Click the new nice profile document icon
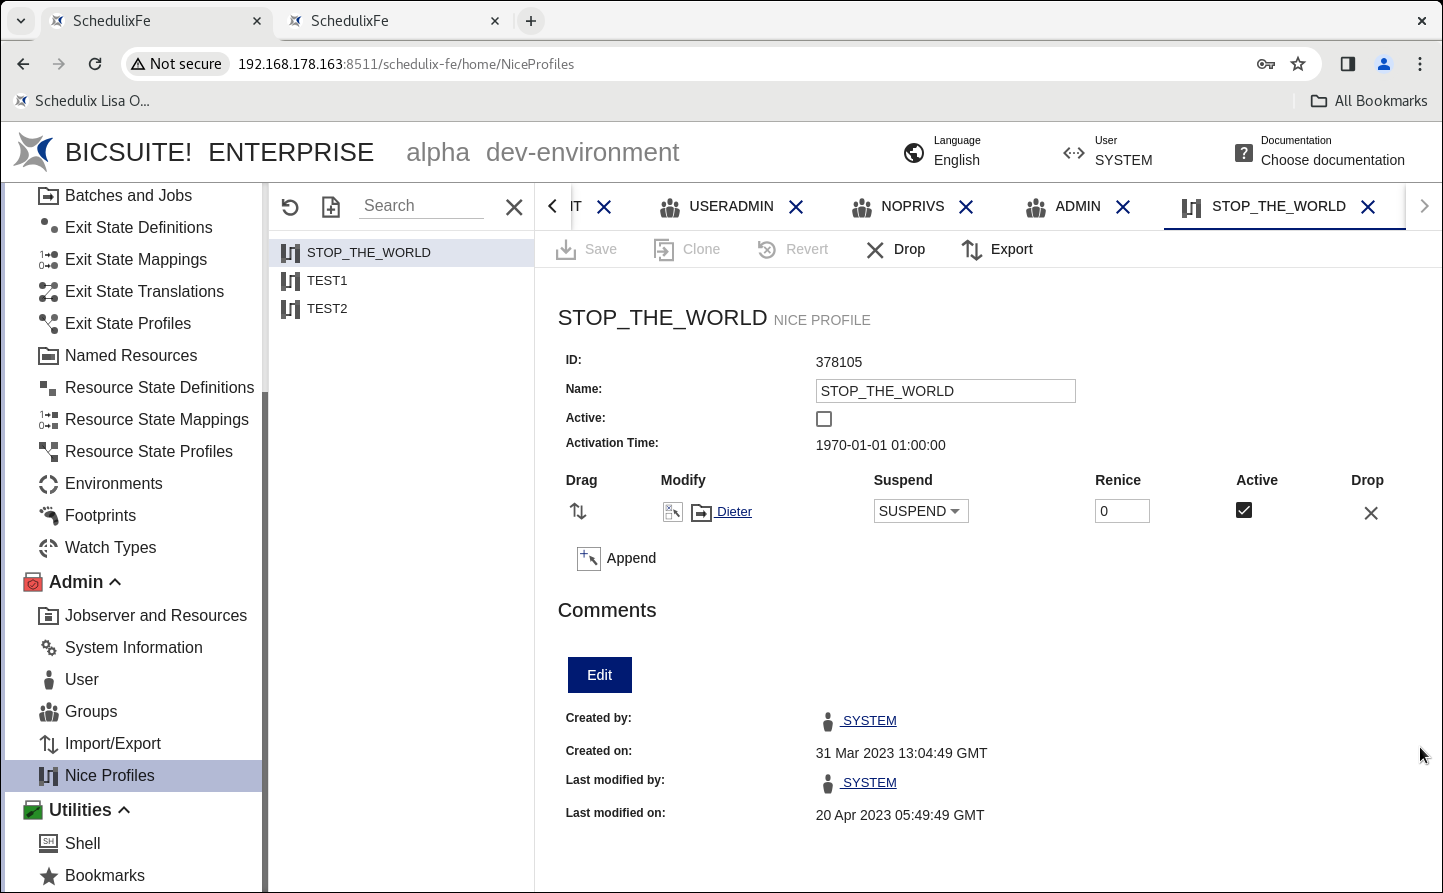This screenshot has height=893, width=1443. (331, 207)
